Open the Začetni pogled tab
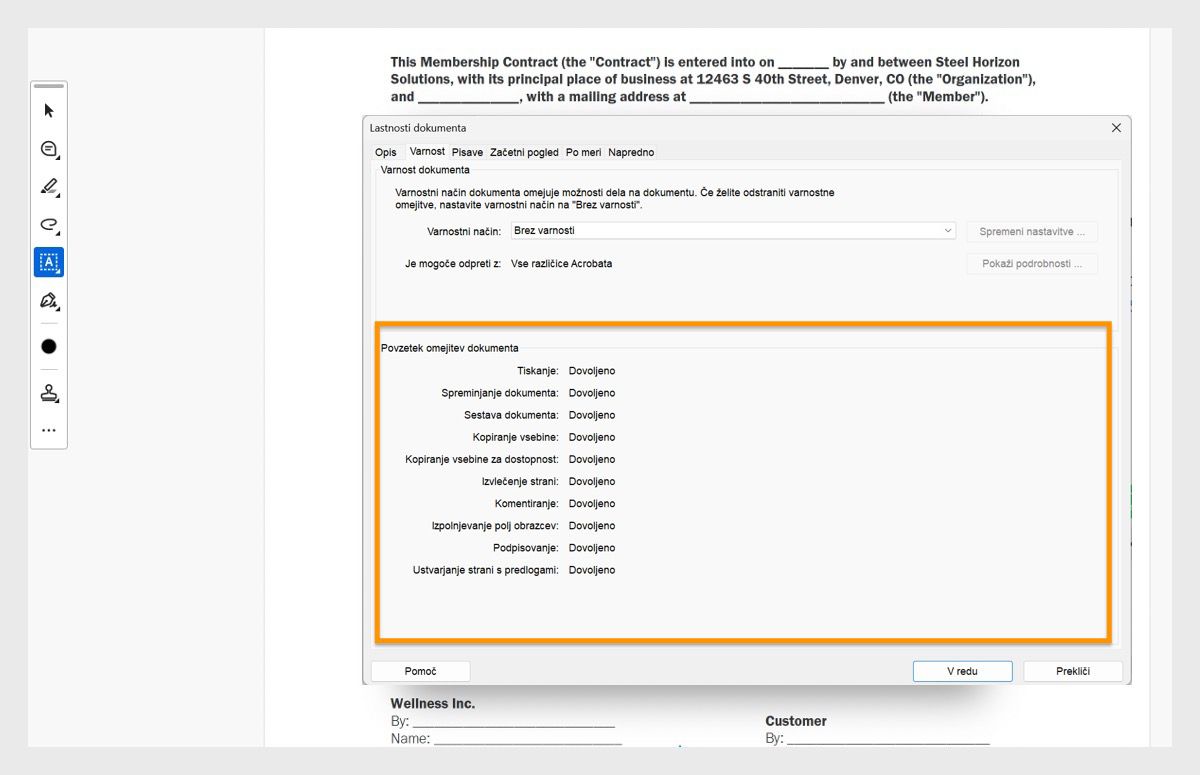Image resolution: width=1200 pixels, height=775 pixels. tap(524, 152)
